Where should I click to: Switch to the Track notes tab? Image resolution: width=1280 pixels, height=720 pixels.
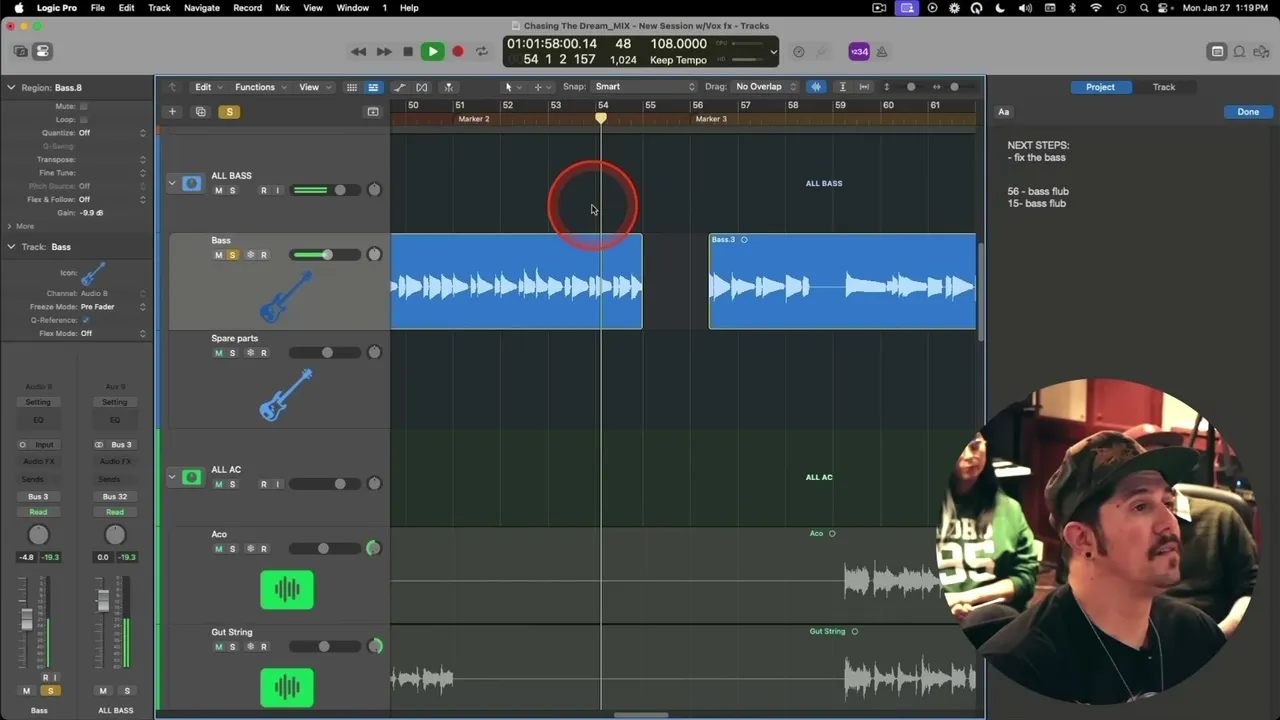tap(1164, 87)
